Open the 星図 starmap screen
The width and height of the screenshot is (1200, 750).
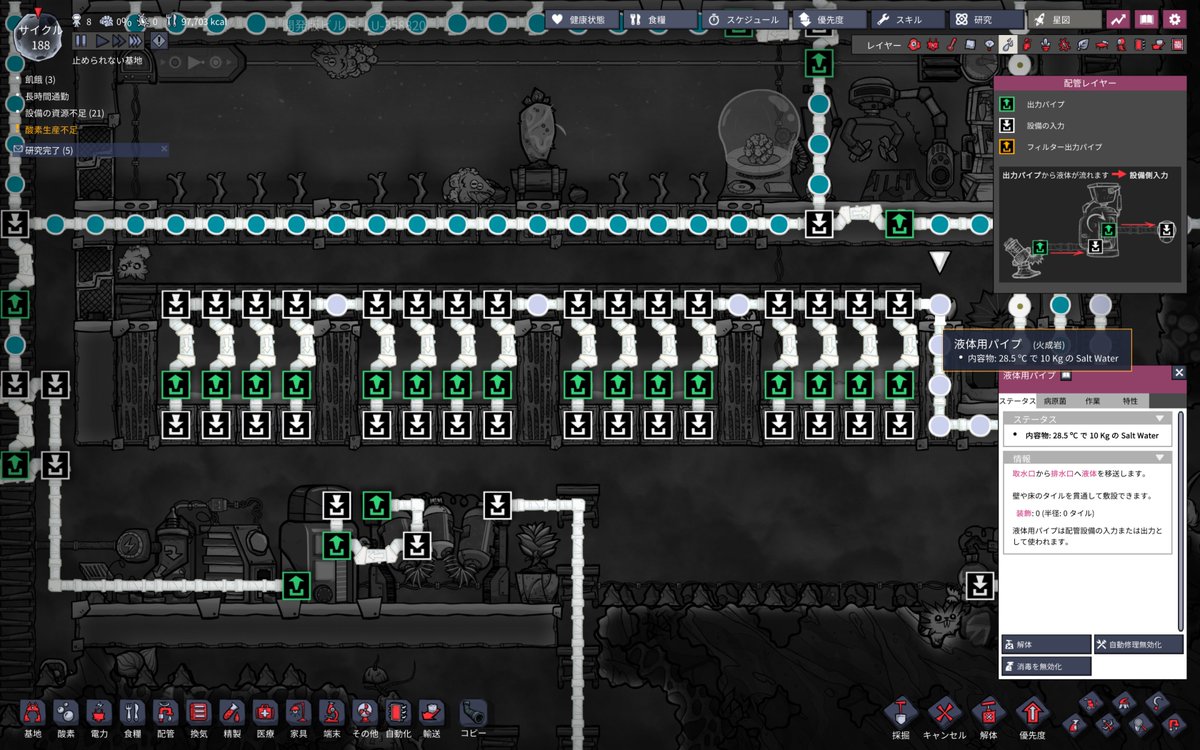coord(1064,19)
